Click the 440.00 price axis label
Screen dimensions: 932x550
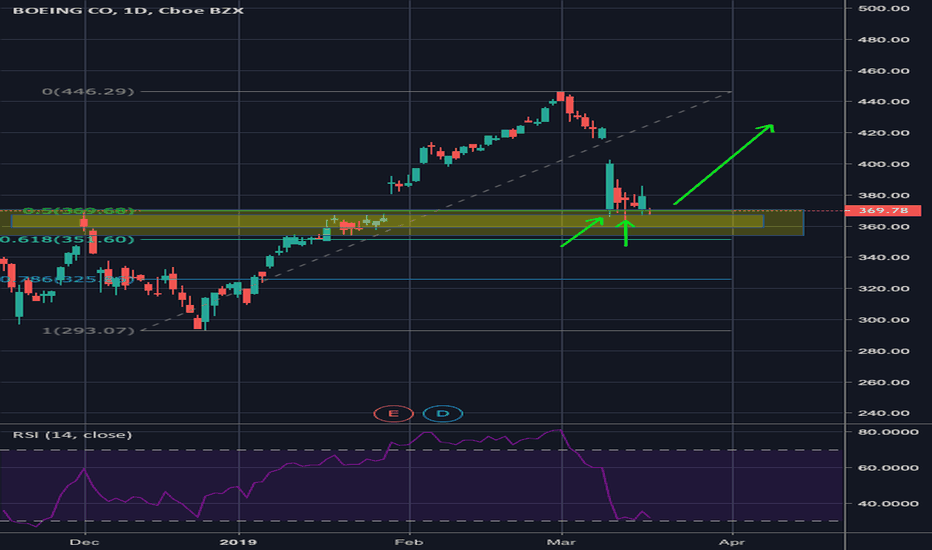coord(883,102)
